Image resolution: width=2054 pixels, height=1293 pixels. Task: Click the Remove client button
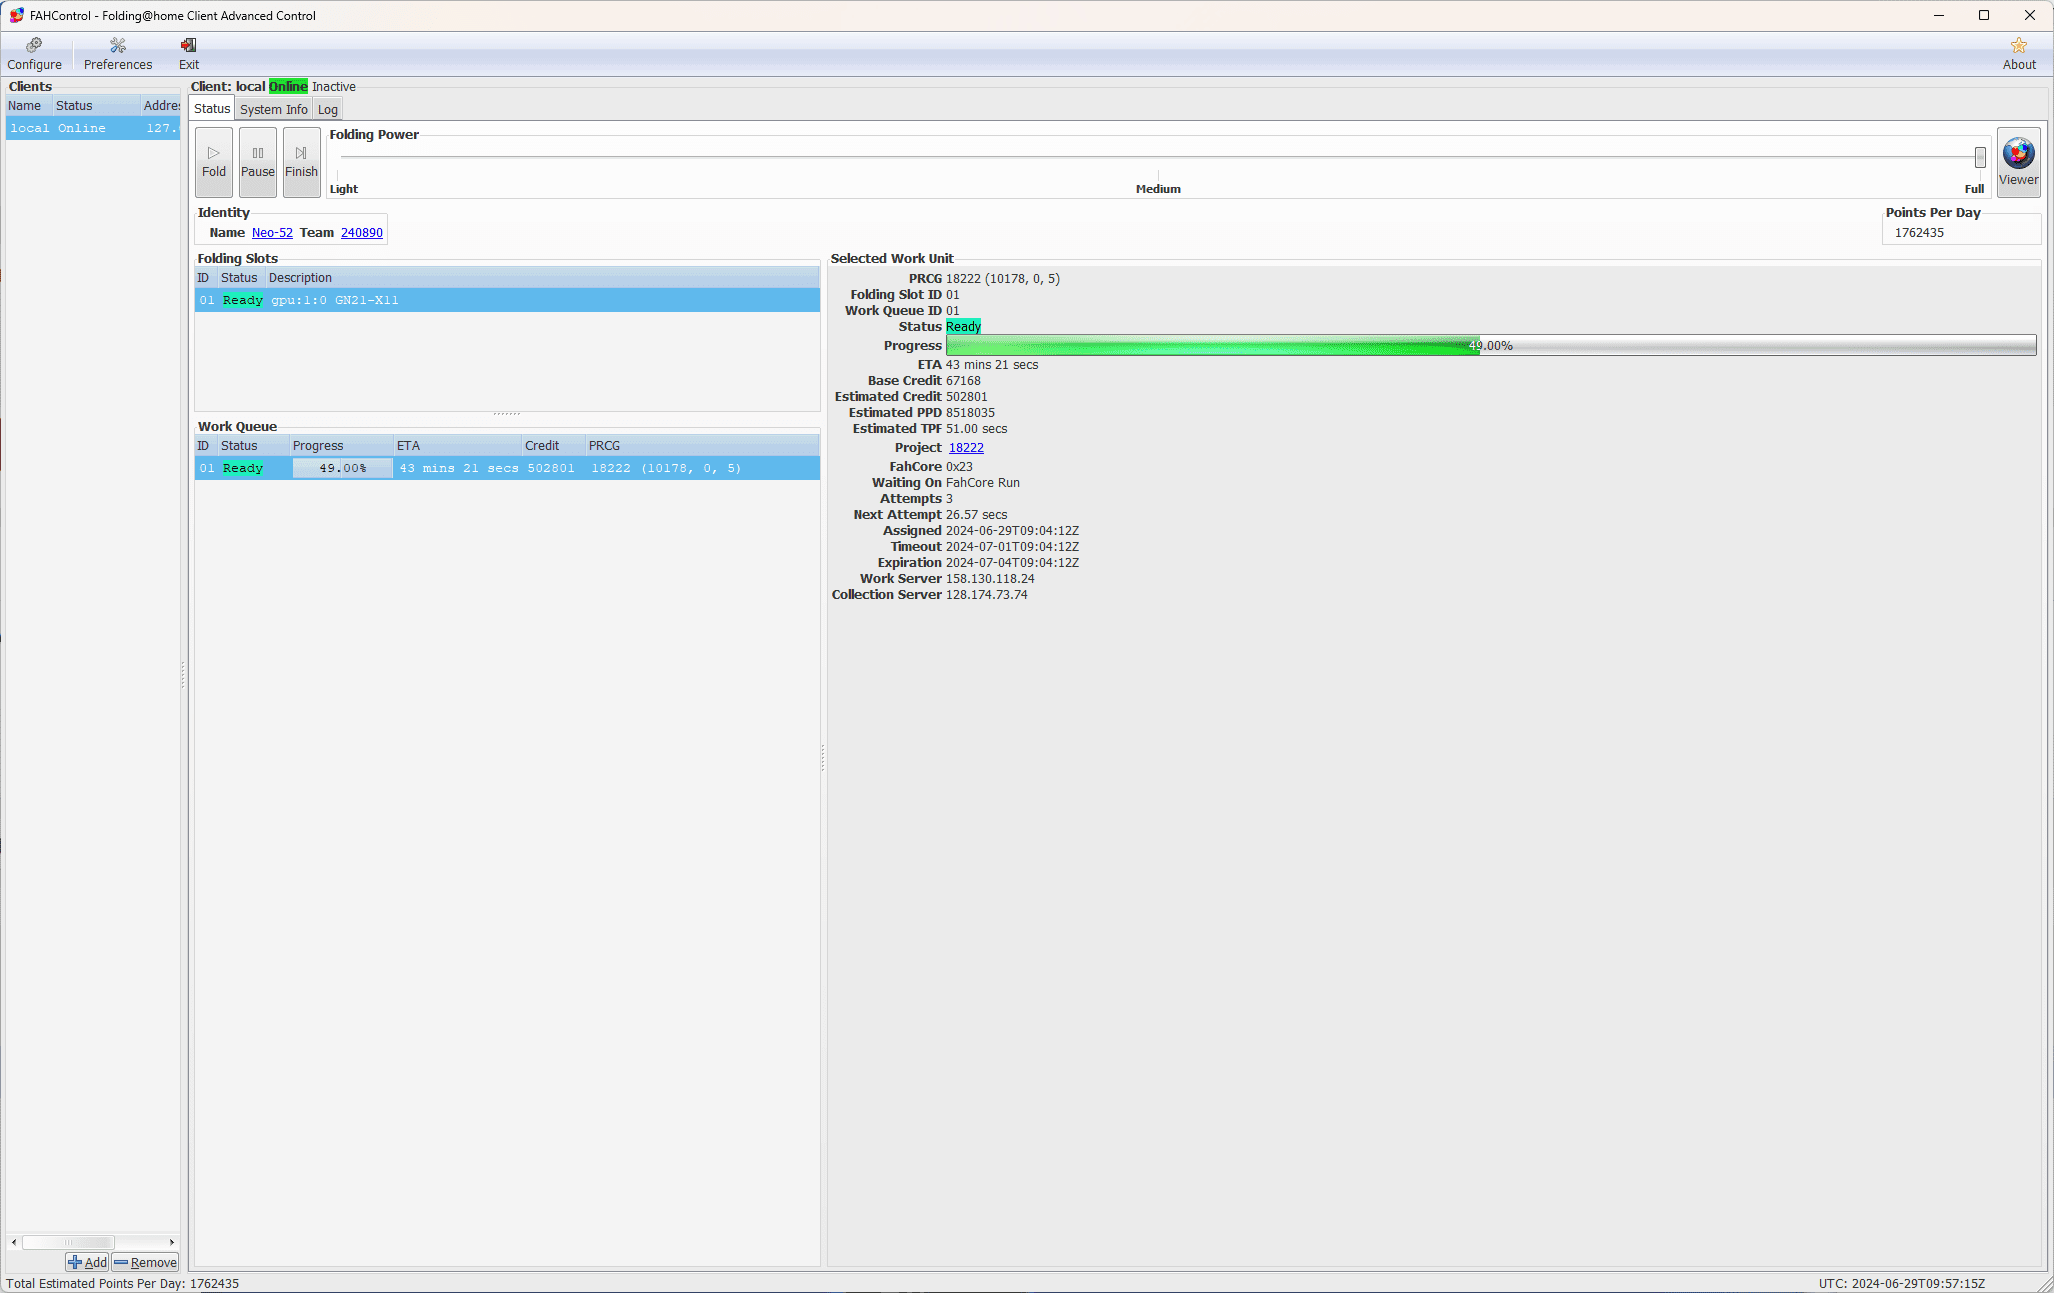pos(145,1262)
